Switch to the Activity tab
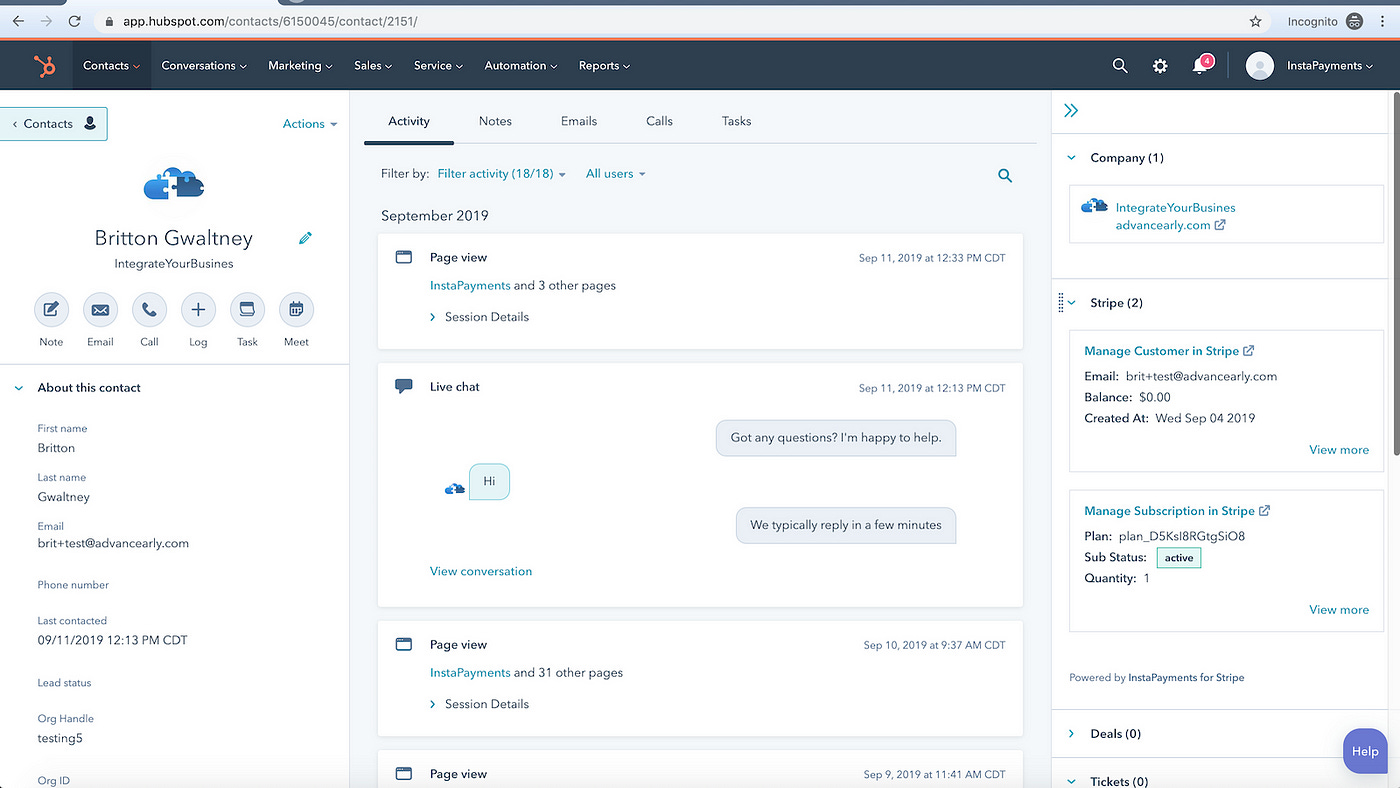Screen dimensions: 1400x788 pyautogui.click(x=409, y=121)
